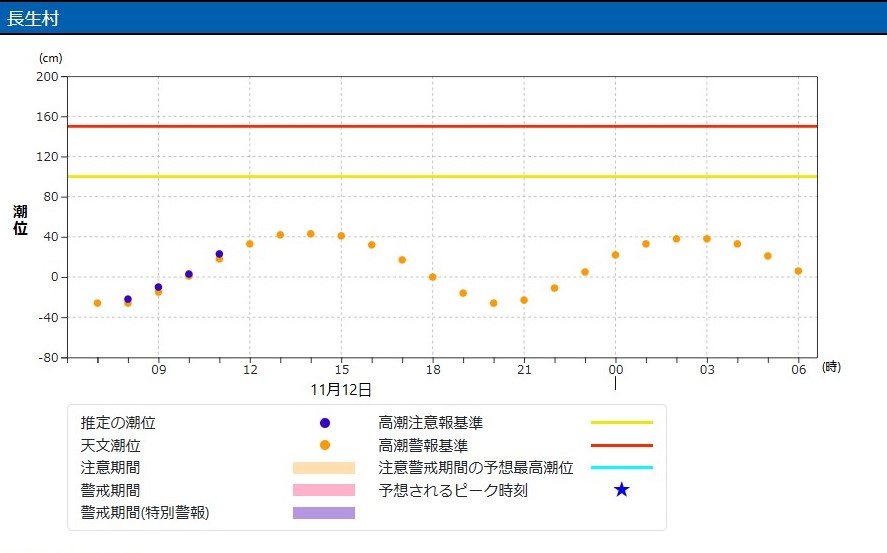This screenshot has height=553, width=887.
Task: Click the astronomical tide point at 03 o'clock
Action: click(707, 239)
